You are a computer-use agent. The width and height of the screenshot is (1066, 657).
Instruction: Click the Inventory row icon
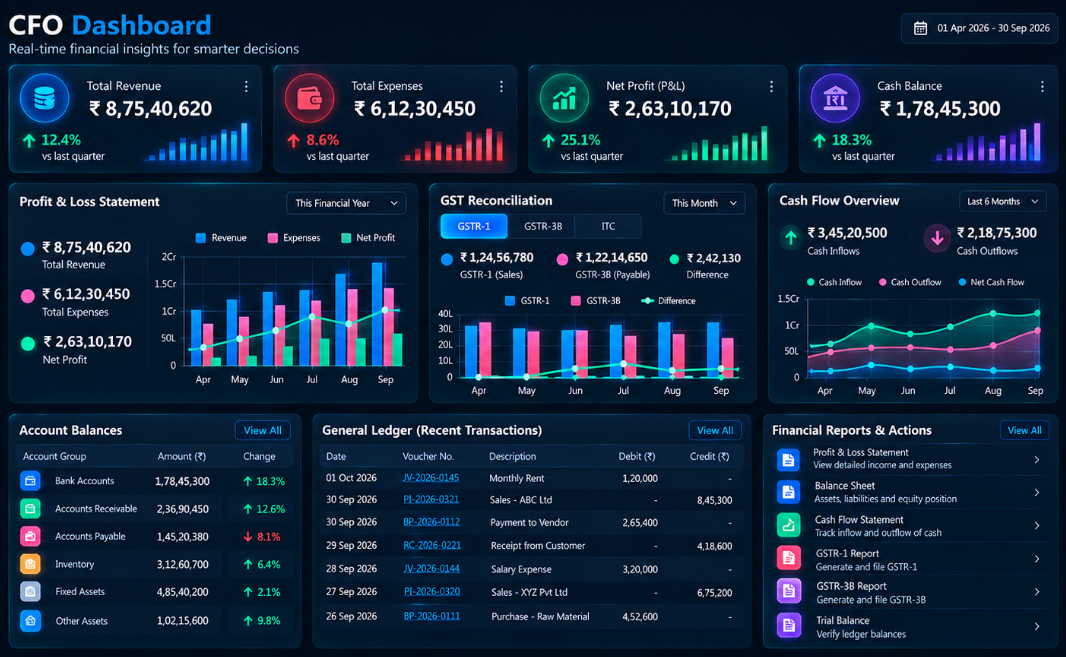click(30, 564)
